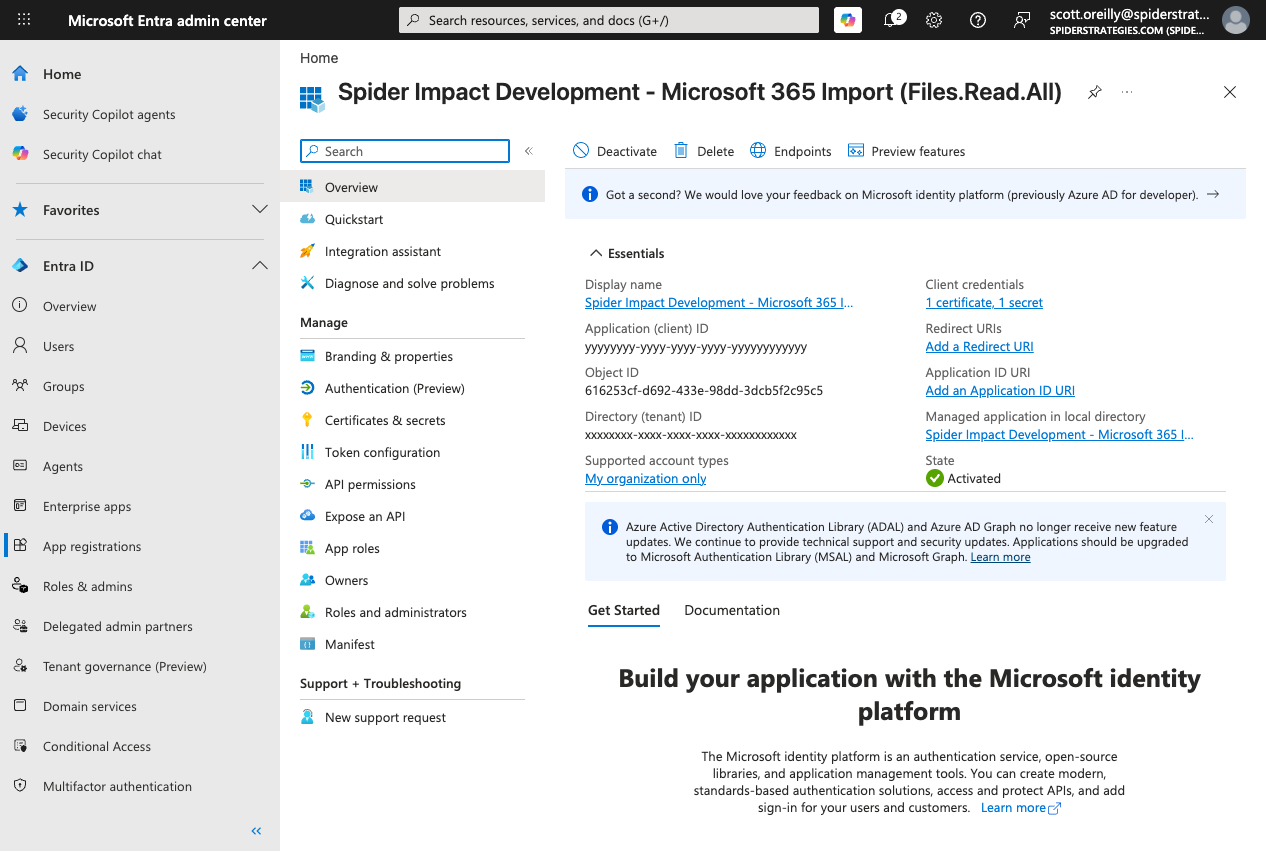Collapse the Essentials section

627,253
